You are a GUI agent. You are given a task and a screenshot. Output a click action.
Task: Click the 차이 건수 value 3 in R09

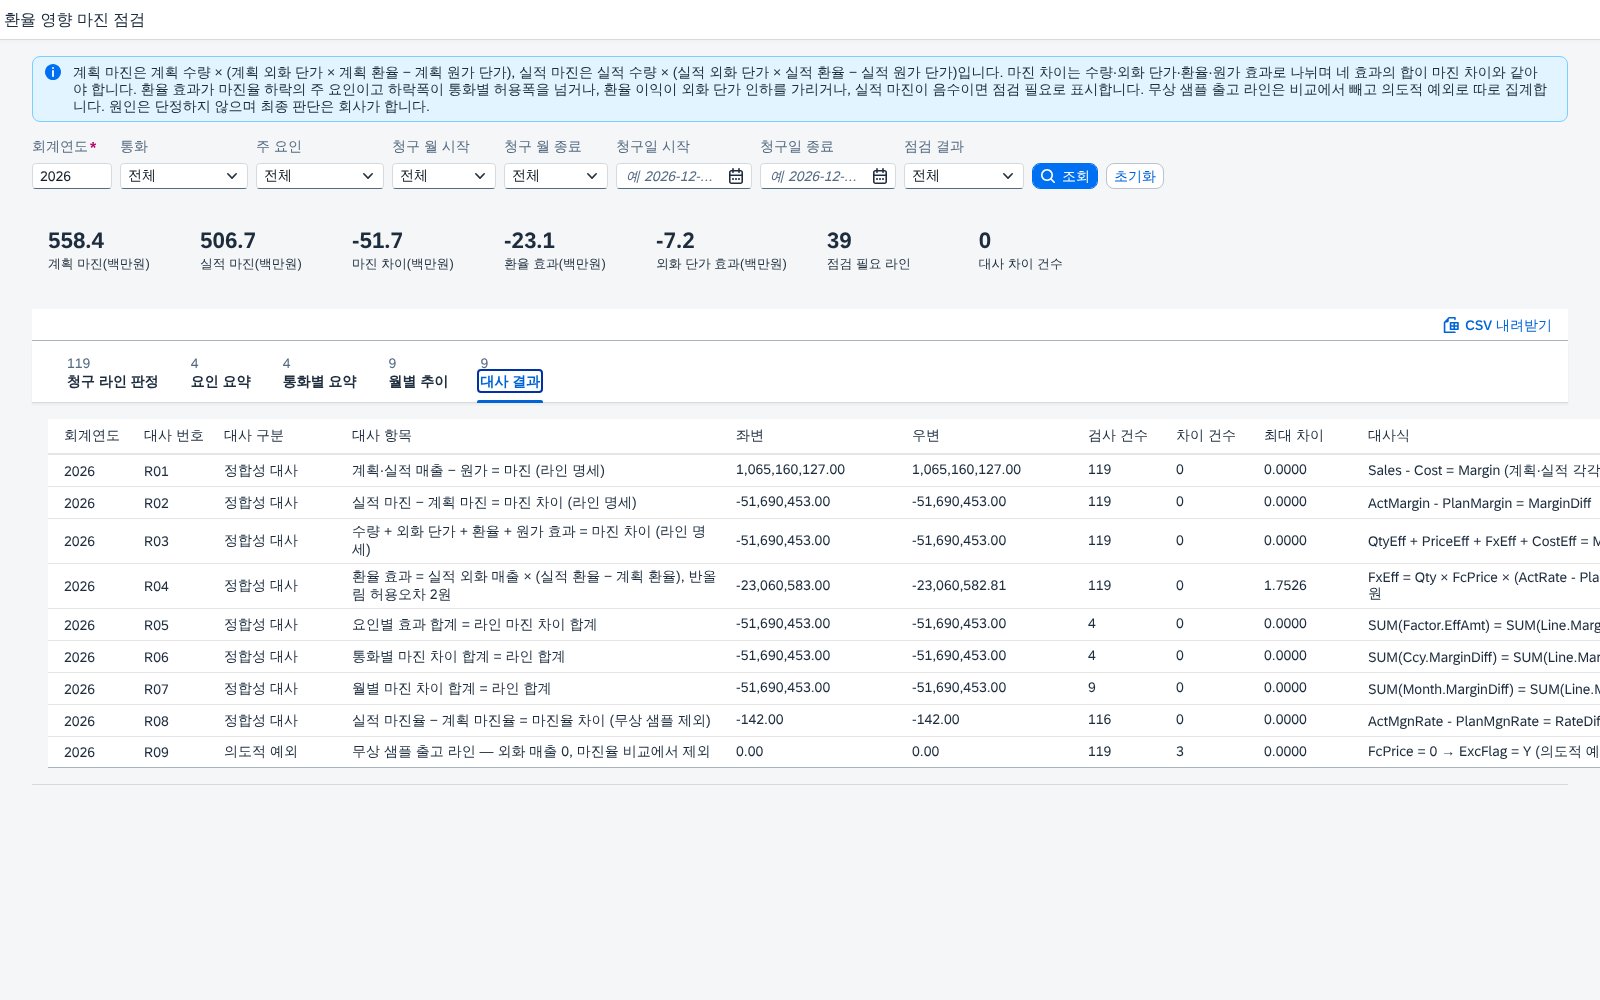tap(1180, 752)
